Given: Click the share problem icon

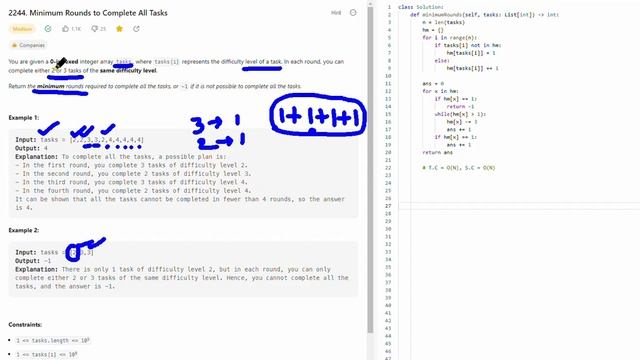Looking at the screenshot, I should (136, 29).
